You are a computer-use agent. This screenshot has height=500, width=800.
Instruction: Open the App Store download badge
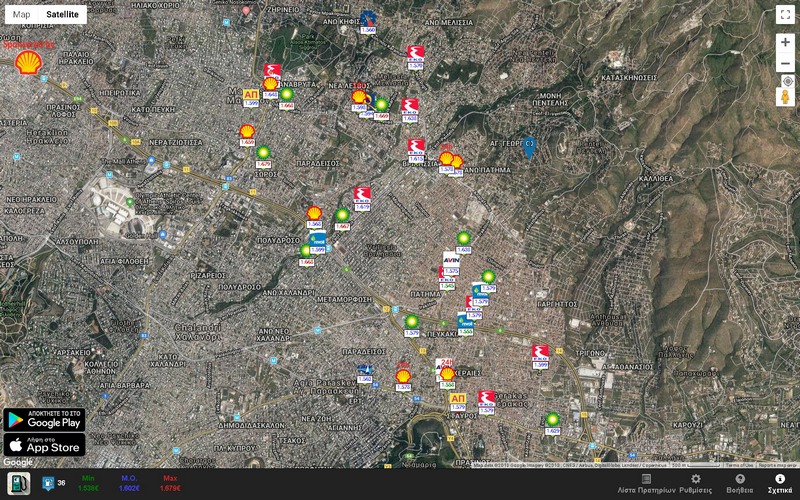pos(44,444)
